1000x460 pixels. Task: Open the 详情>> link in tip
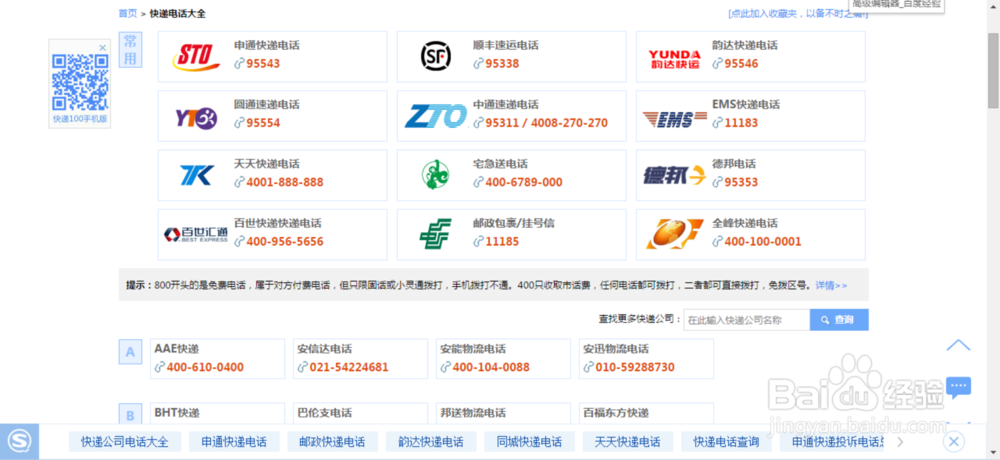832,285
